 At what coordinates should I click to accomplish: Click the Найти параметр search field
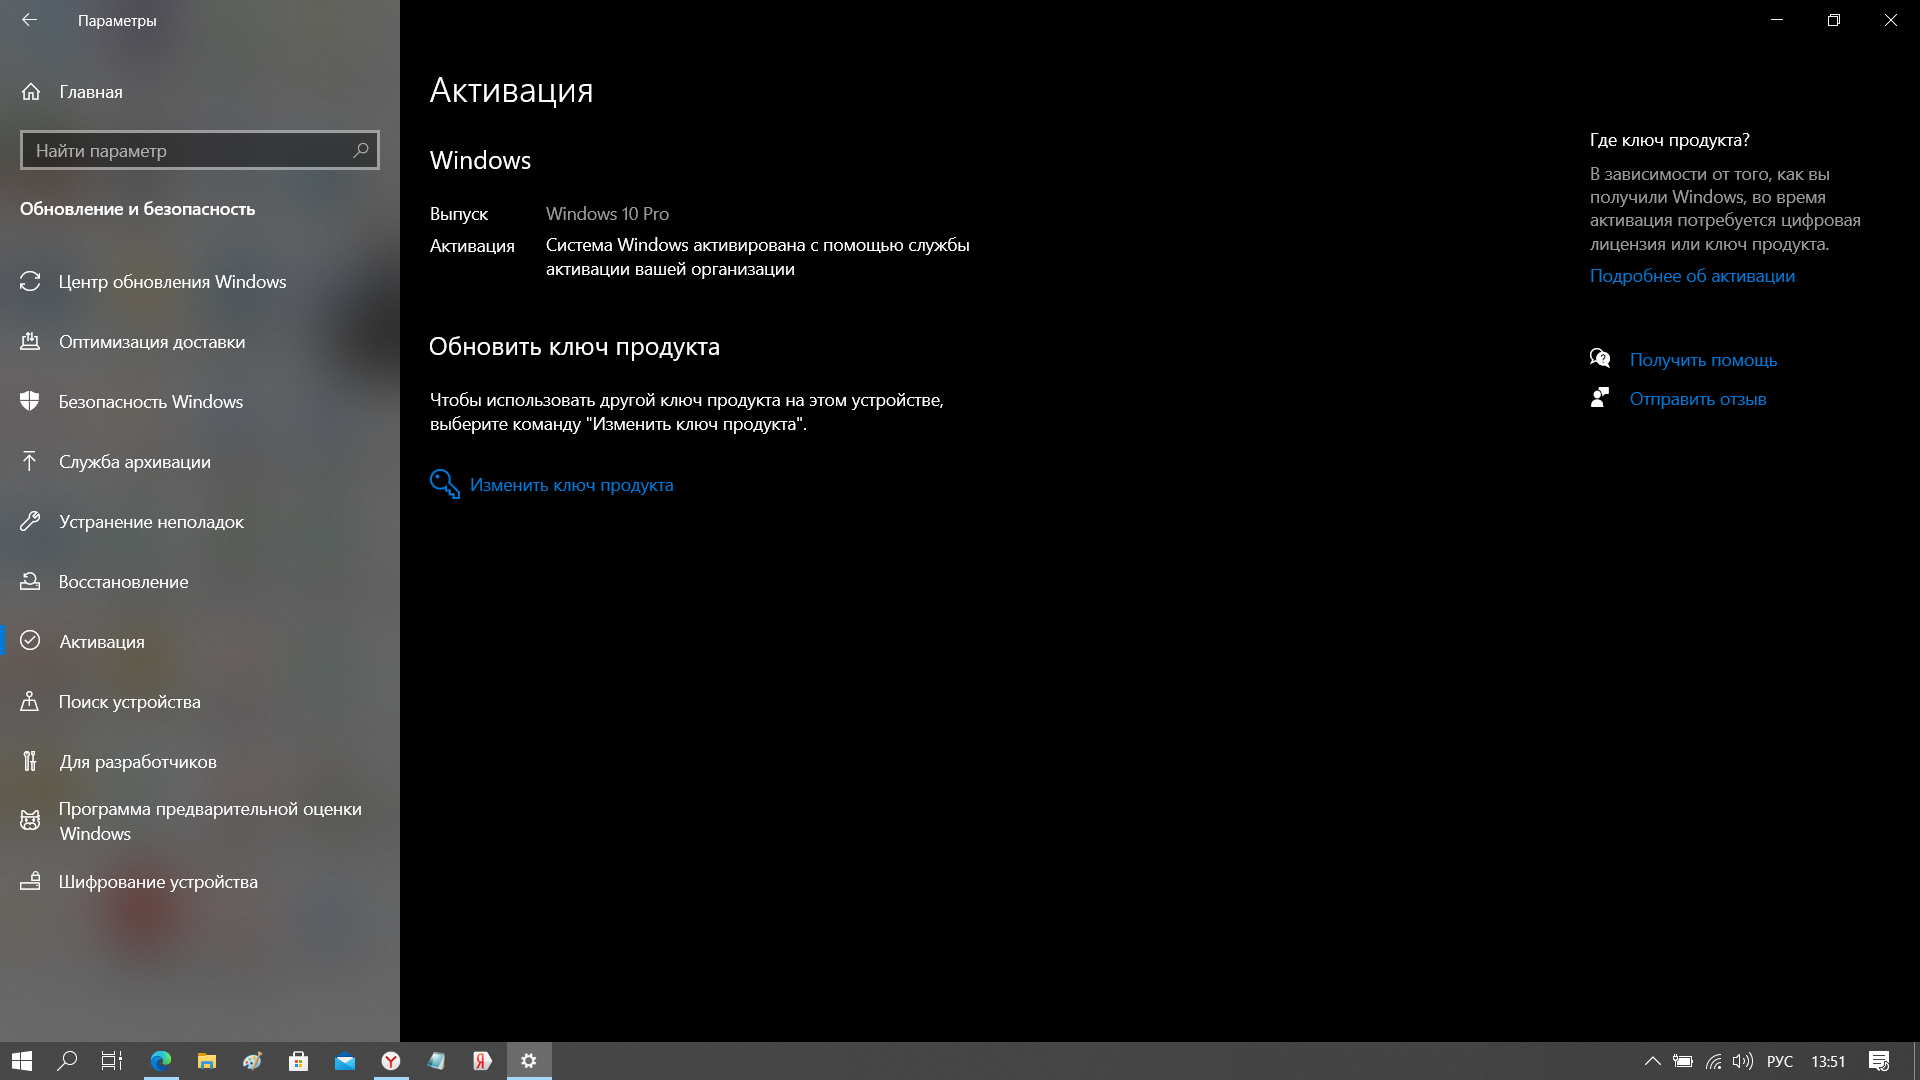[x=200, y=150]
